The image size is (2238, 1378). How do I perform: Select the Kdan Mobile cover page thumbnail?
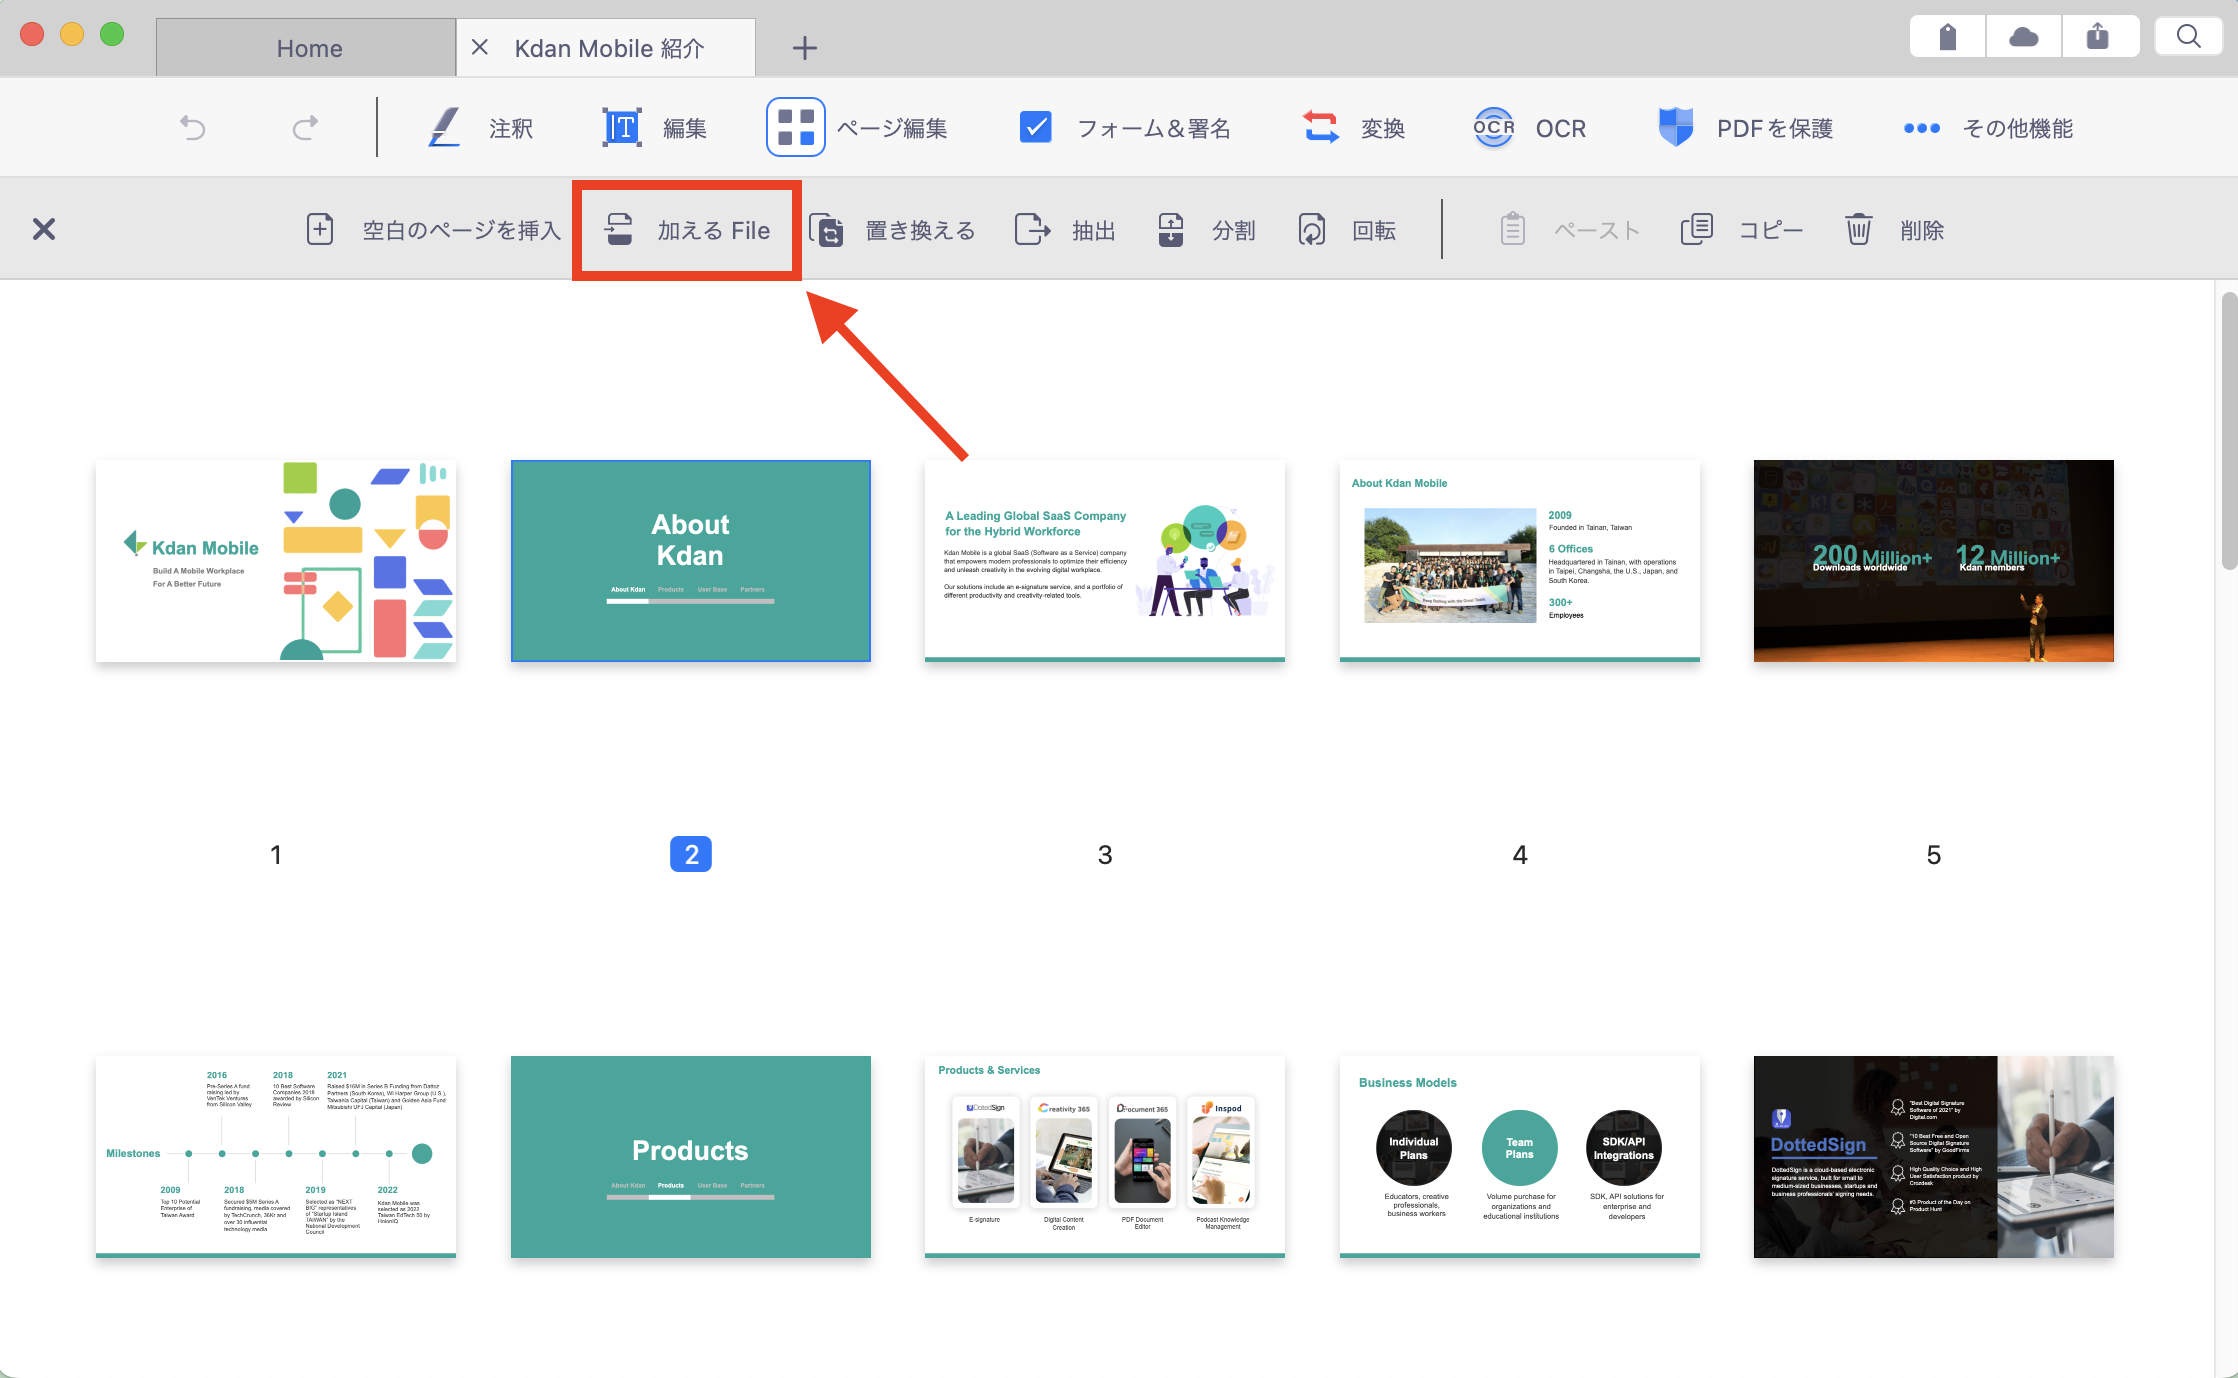click(x=276, y=561)
